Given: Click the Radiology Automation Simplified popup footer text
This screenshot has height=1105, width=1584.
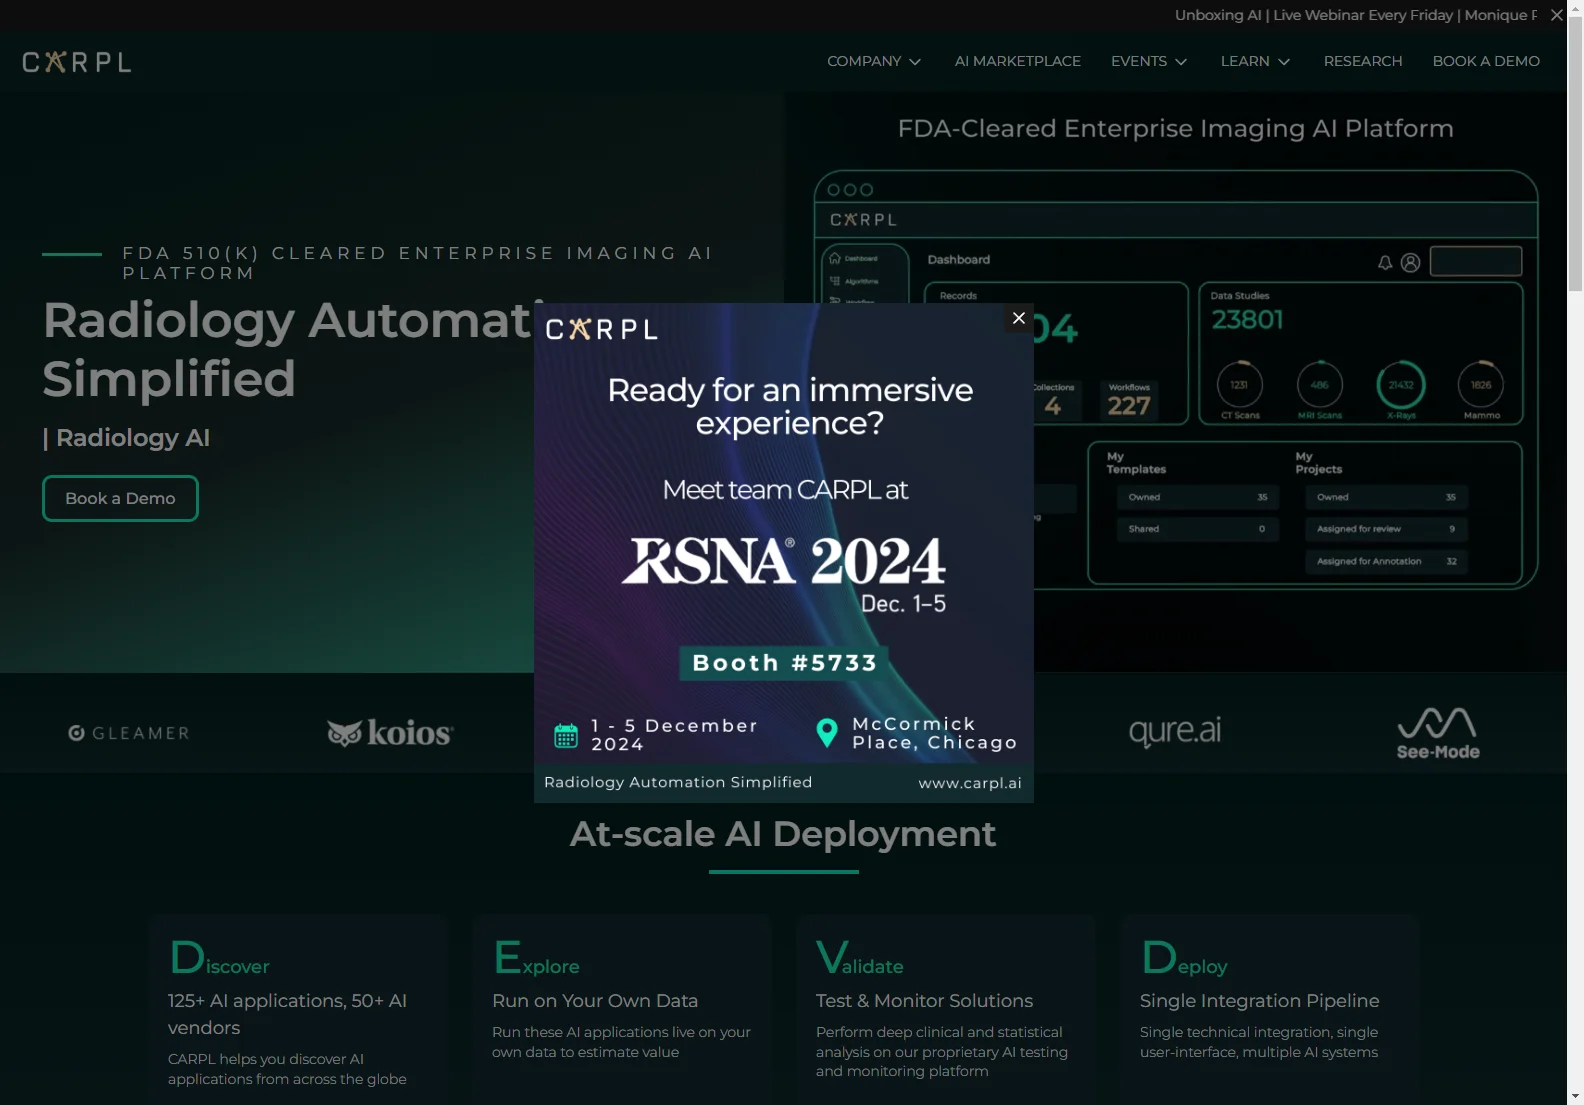Looking at the screenshot, I should point(678,782).
